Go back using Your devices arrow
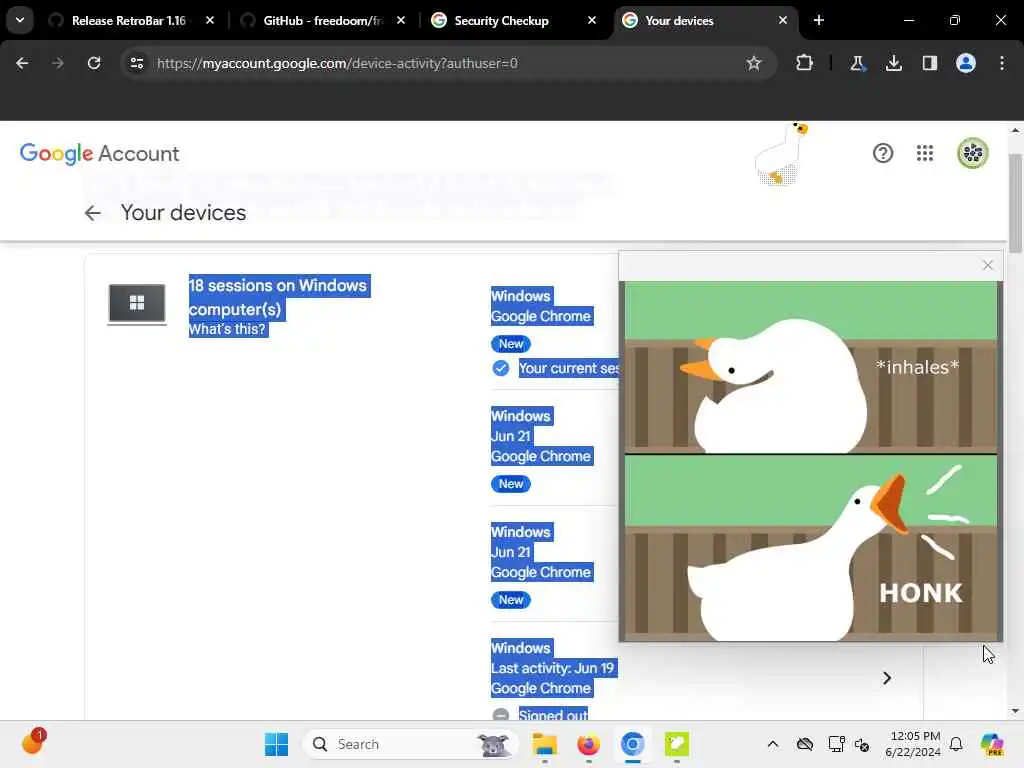 coord(93,213)
